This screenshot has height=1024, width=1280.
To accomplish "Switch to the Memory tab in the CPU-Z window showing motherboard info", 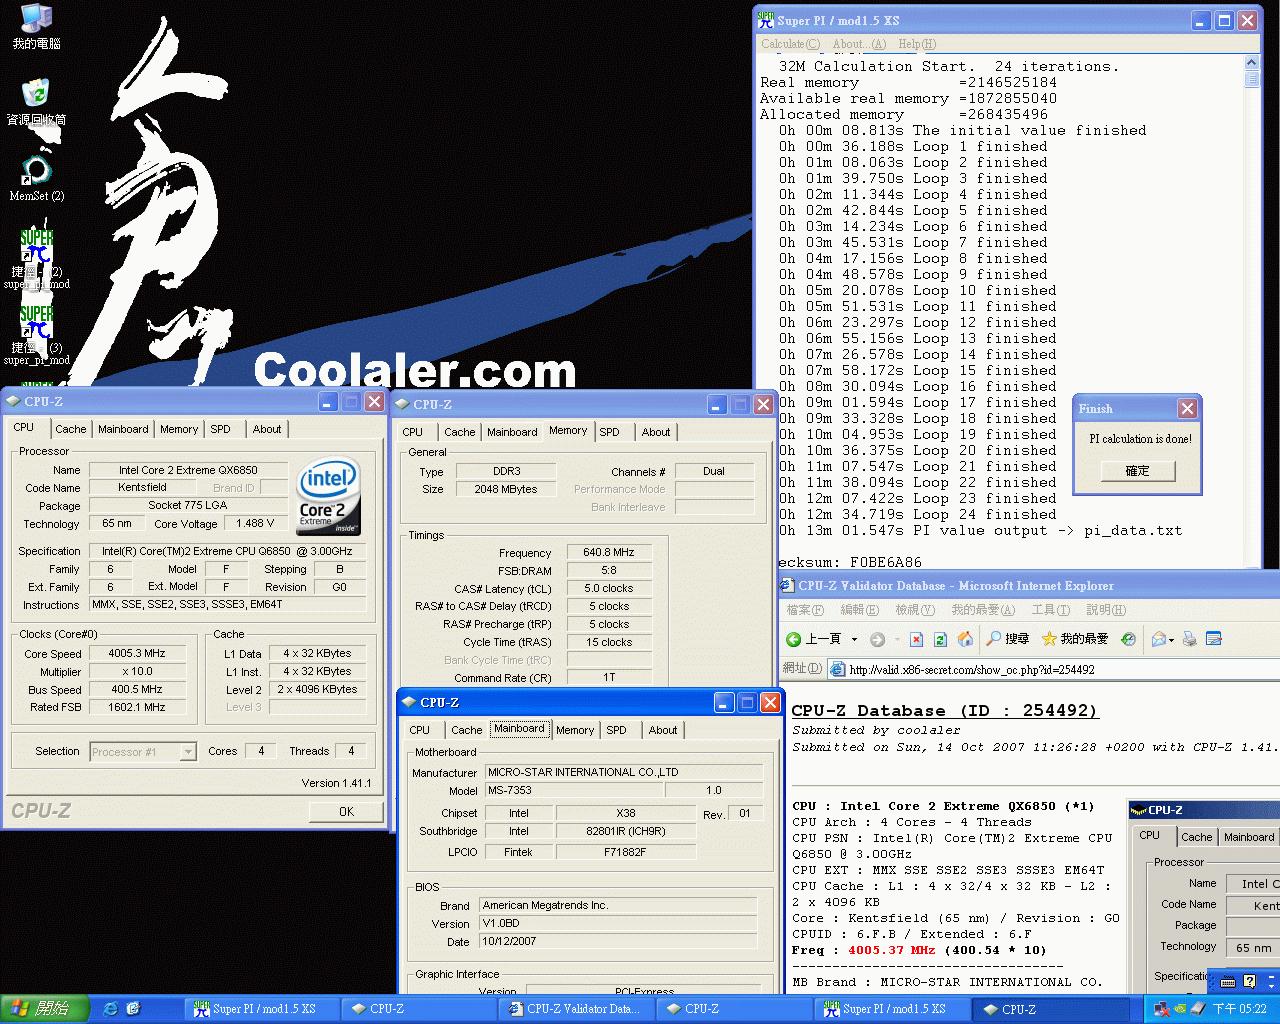I will click(575, 730).
